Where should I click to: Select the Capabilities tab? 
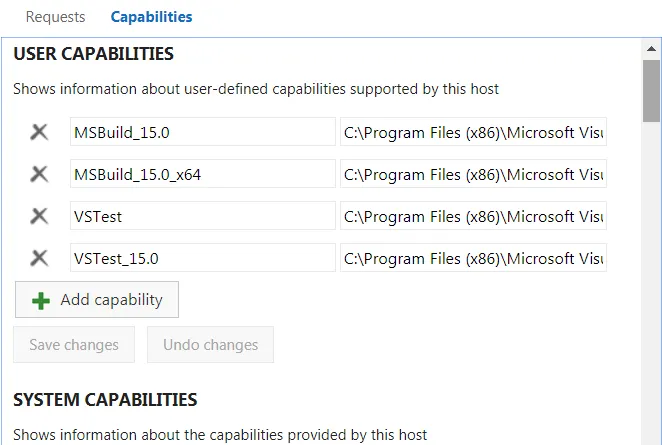coord(152,17)
